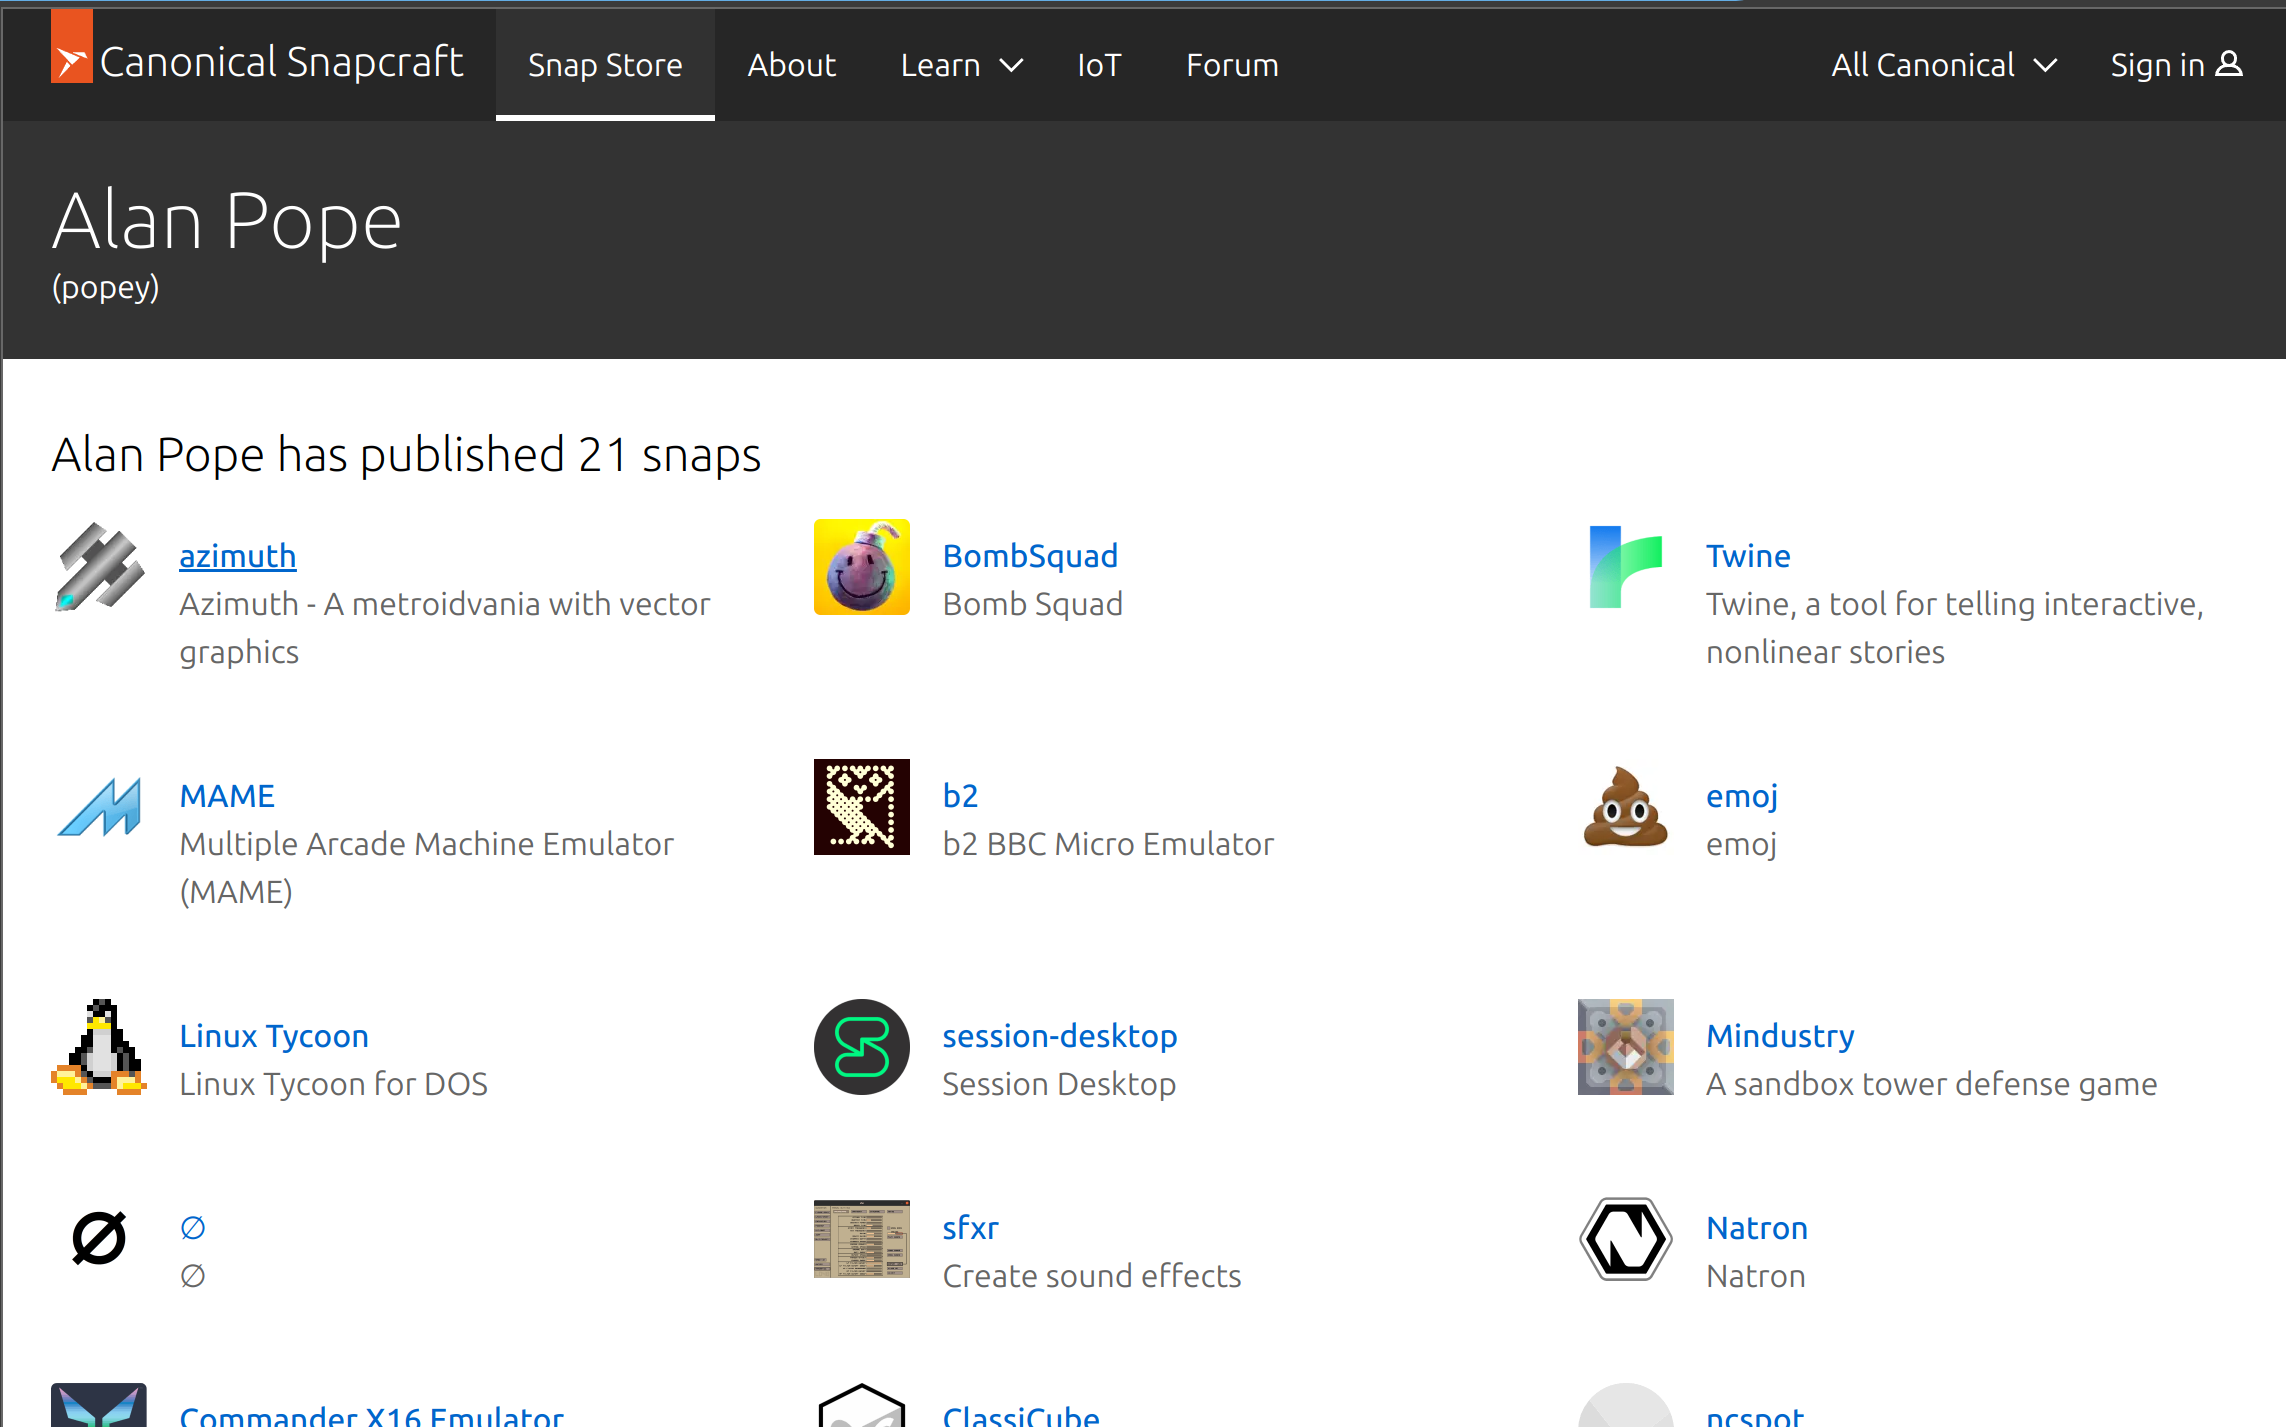The width and height of the screenshot is (2286, 1427).
Task: Click the azimuth spaceship icon
Action: [99, 567]
